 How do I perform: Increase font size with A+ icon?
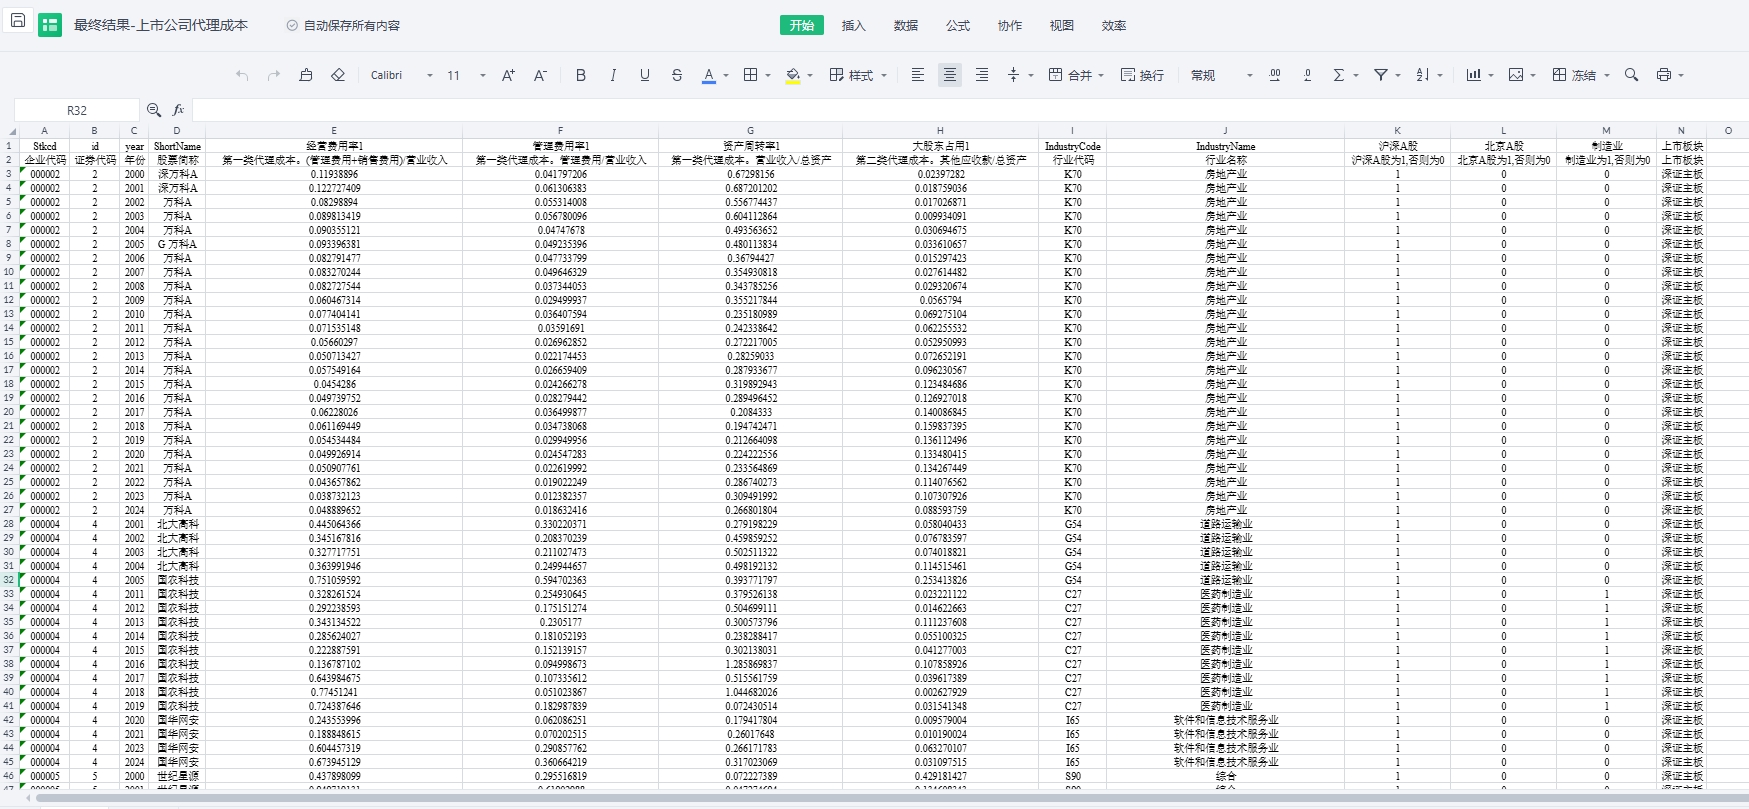pyautogui.click(x=508, y=75)
